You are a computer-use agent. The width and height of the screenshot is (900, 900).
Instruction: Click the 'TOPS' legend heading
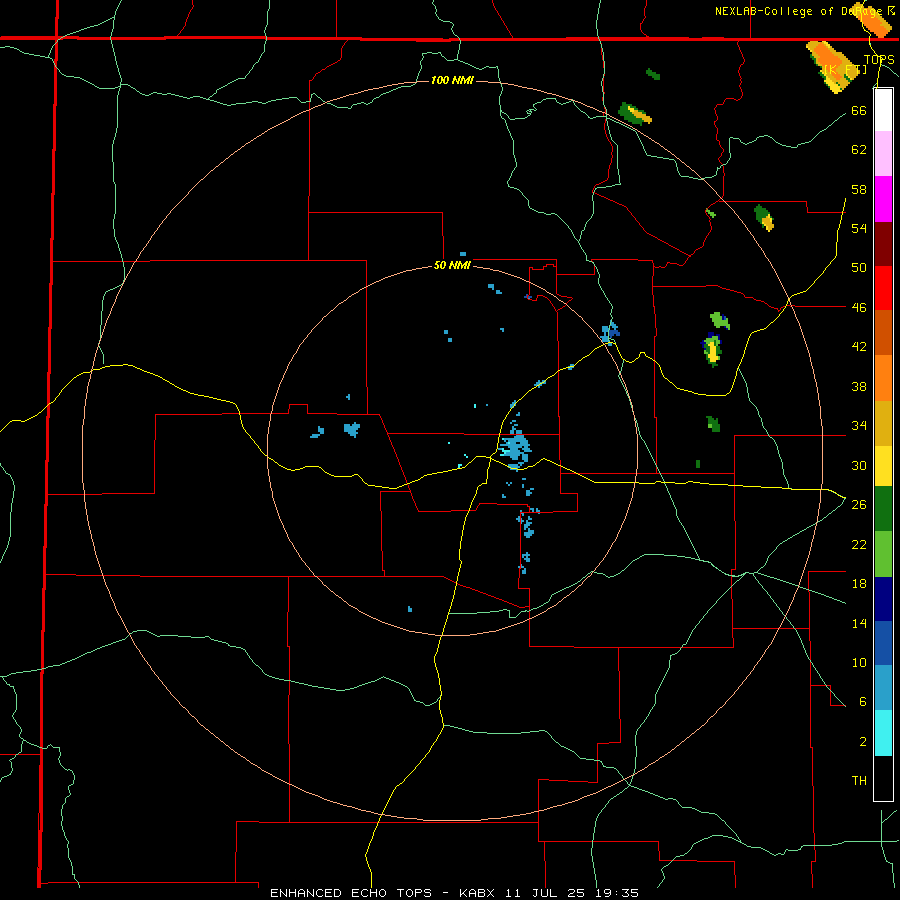[x=879, y=60]
